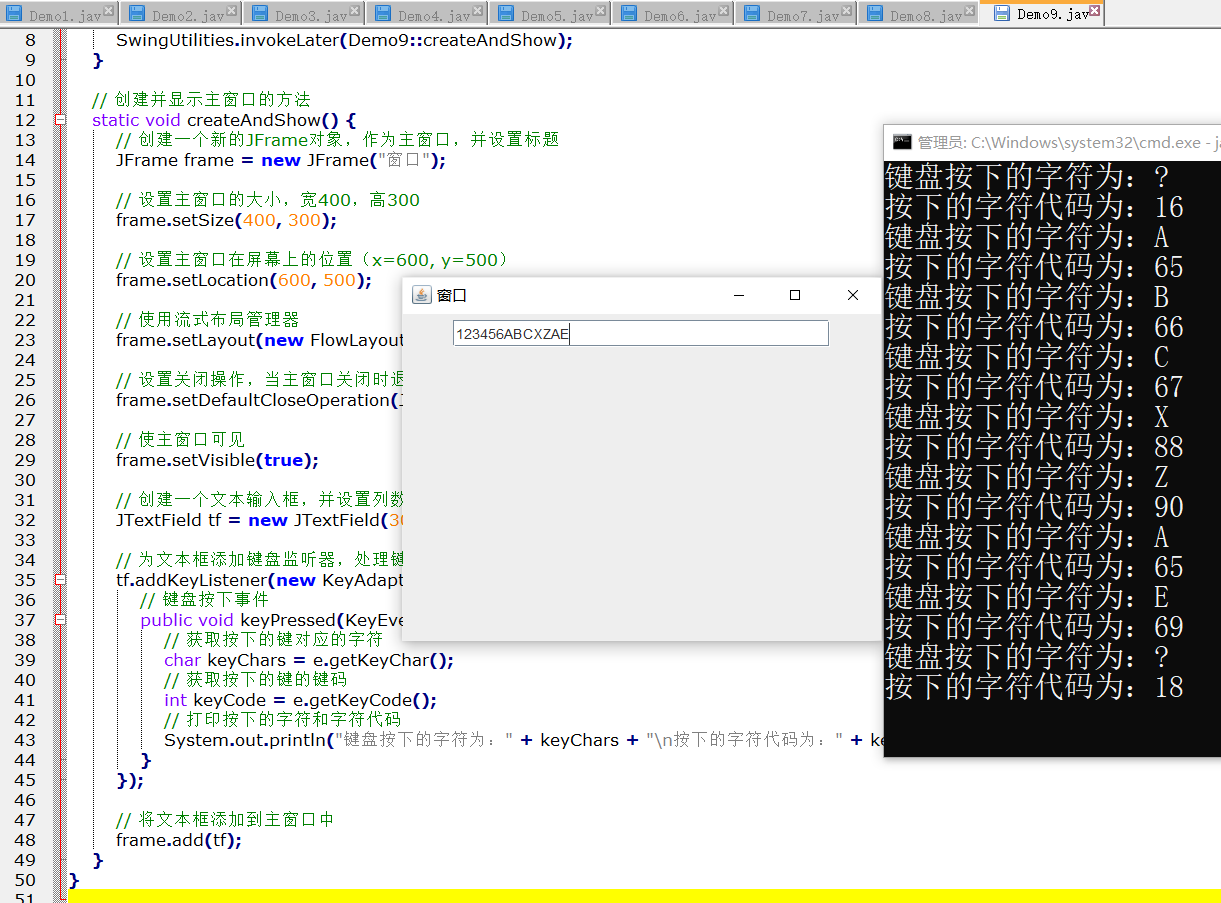Viewport: 1221px width, 903px height.
Task: Click the Demo9.java tab's save-state icon
Action: (1001, 14)
